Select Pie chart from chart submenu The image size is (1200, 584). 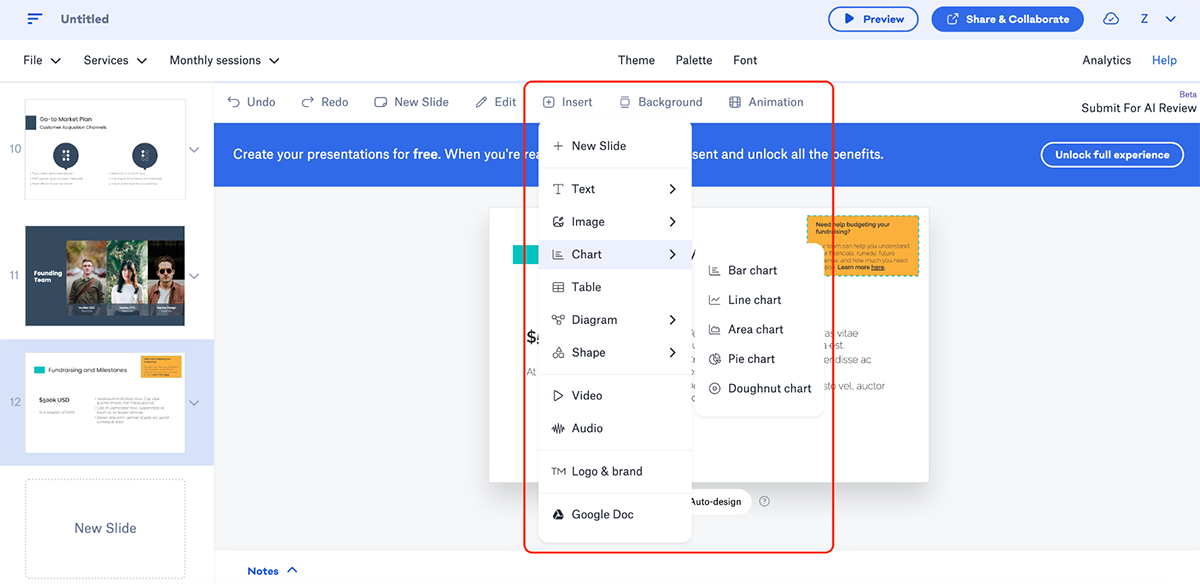coord(751,359)
